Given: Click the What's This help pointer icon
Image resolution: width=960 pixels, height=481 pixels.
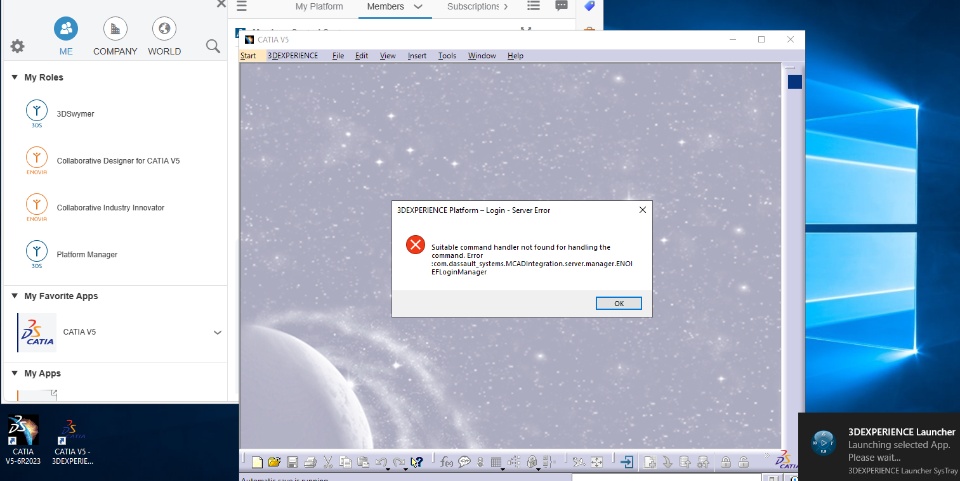Looking at the screenshot, I should [417, 462].
